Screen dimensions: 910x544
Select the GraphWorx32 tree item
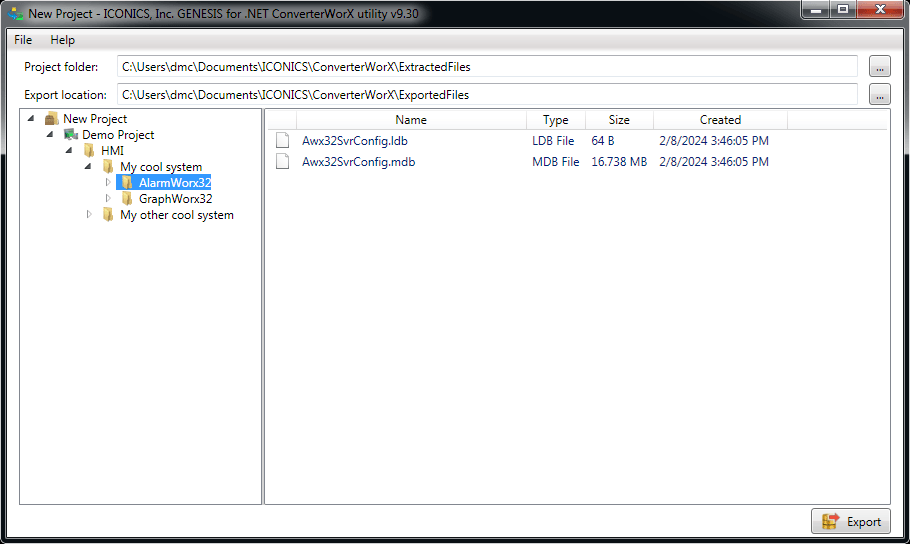(175, 199)
